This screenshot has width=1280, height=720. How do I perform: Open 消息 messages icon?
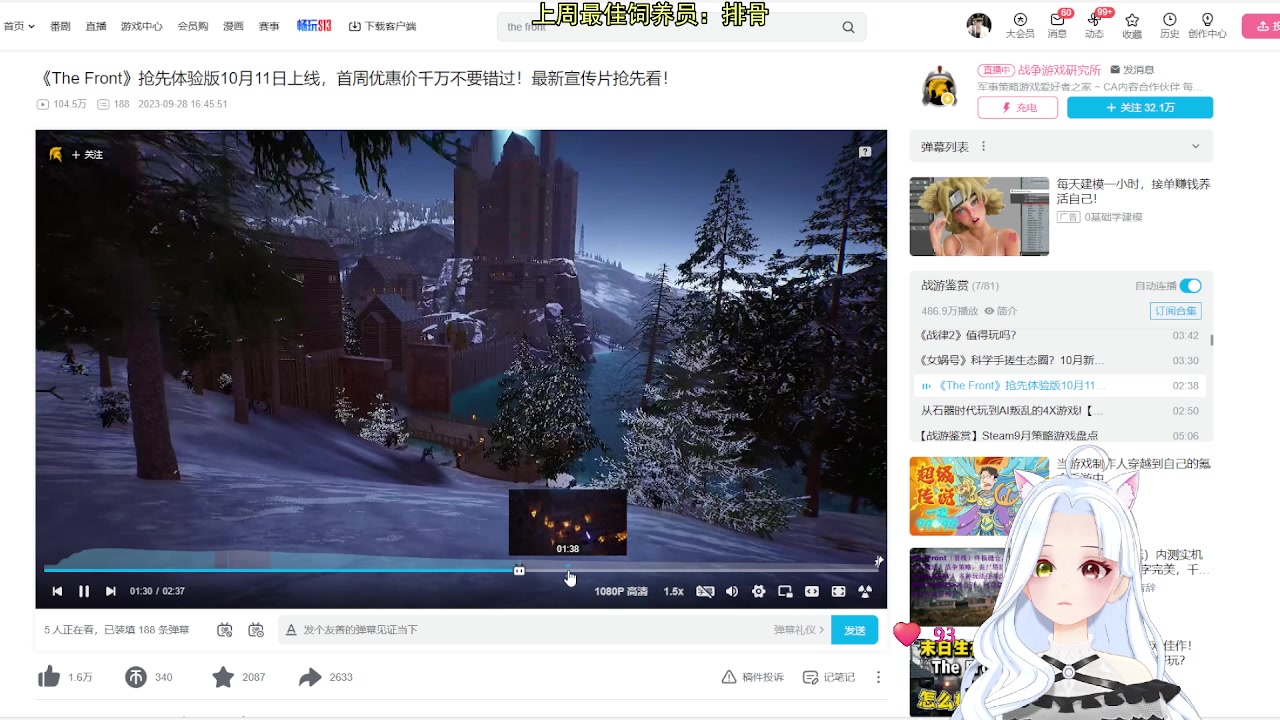(1057, 26)
